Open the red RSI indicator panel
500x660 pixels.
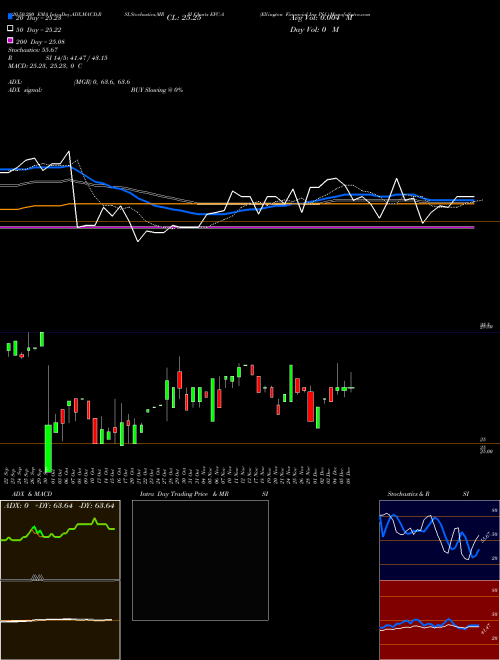pos(439,620)
